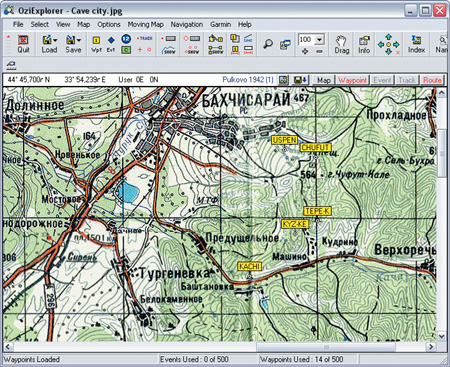450x367 pixels.
Task: Open the Moving Map menu
Action: pyautogui.click(x=145, y=24)
